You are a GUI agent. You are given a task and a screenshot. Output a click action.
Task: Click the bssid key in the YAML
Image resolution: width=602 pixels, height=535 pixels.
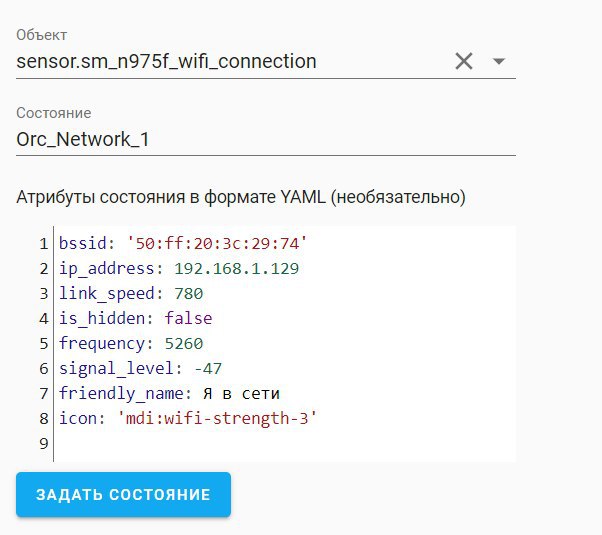pyautogui.click(x=82, y=243)
